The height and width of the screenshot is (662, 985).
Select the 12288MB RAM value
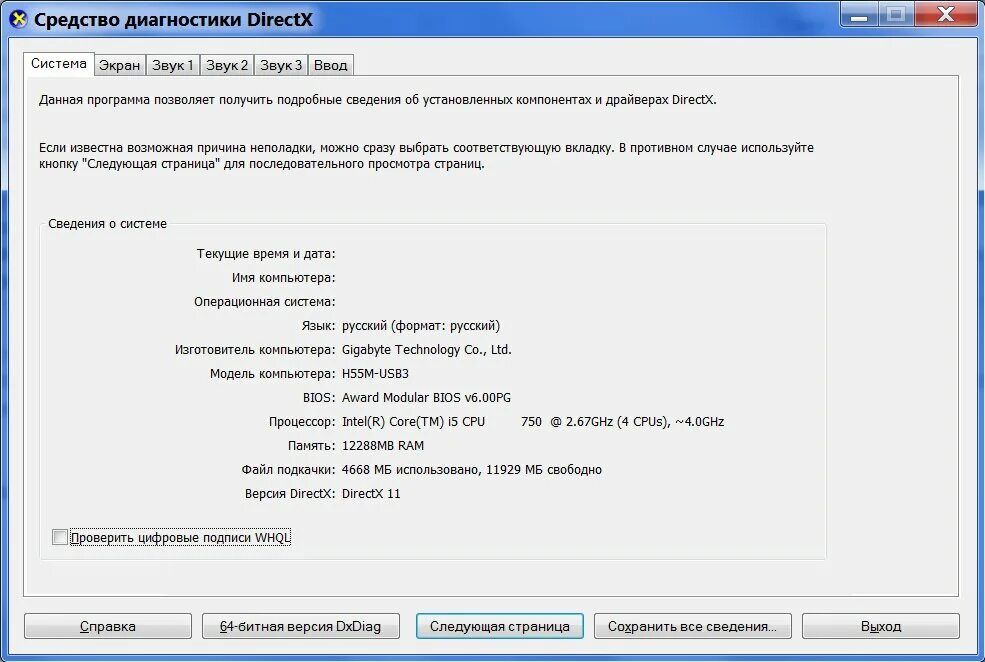click(x=383, y=445)
